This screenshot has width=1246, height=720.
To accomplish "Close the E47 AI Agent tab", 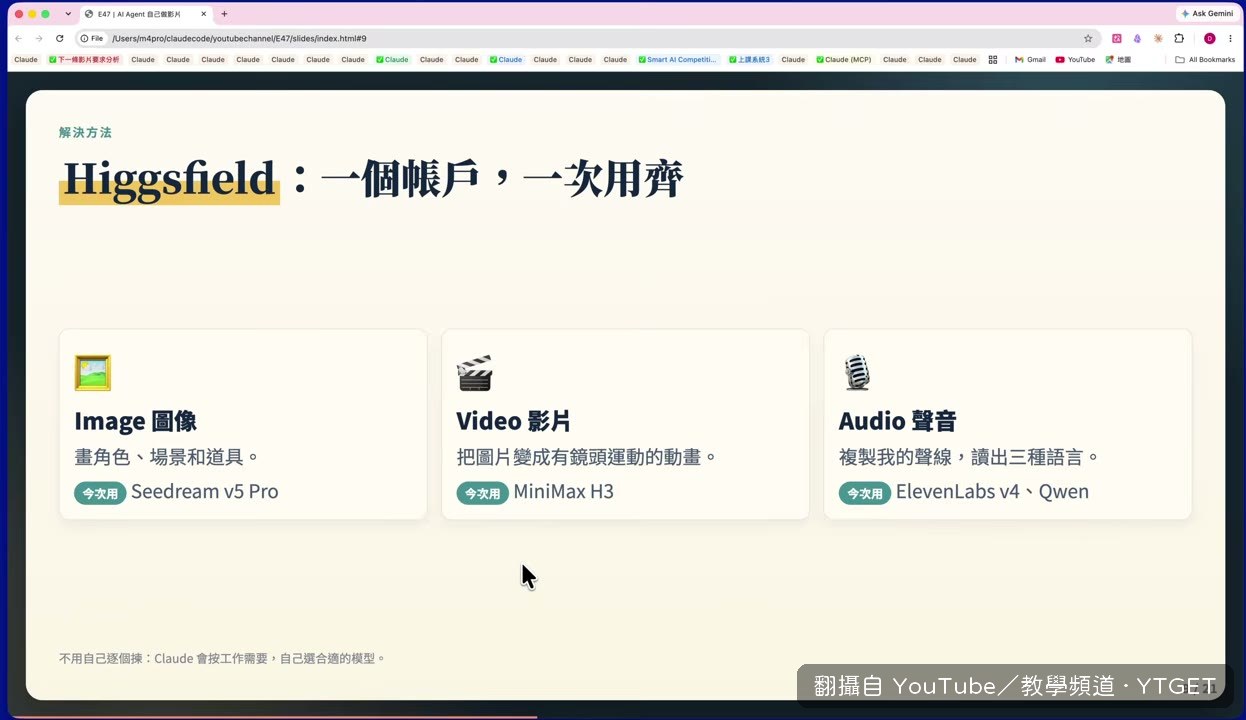I will click(202, 14).
